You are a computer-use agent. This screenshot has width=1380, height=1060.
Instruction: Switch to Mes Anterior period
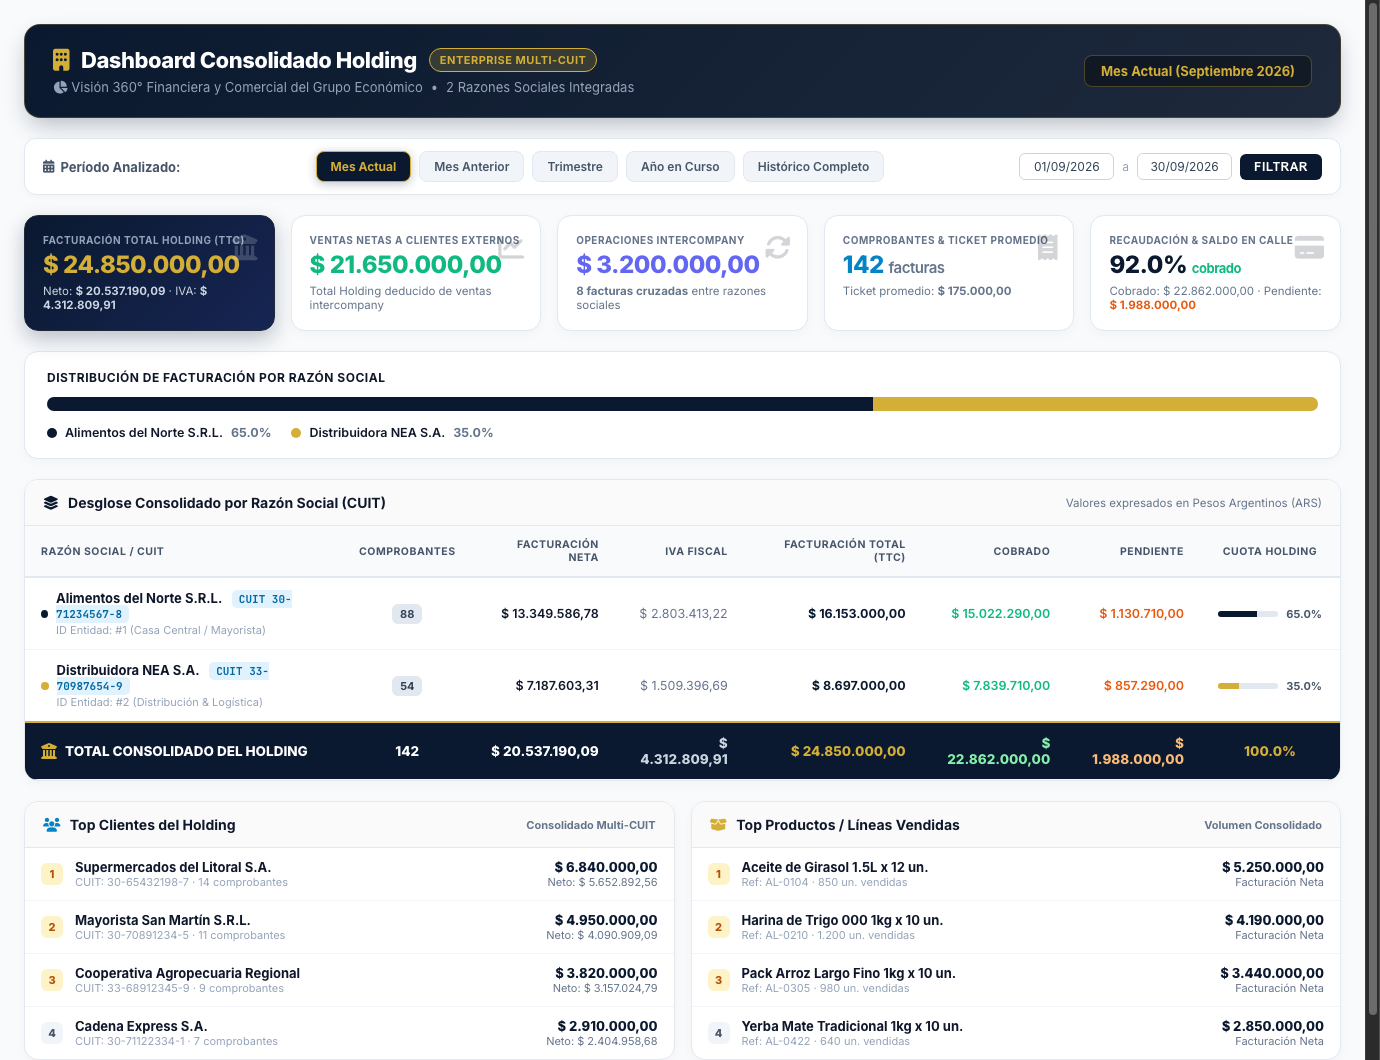[472, 167]
